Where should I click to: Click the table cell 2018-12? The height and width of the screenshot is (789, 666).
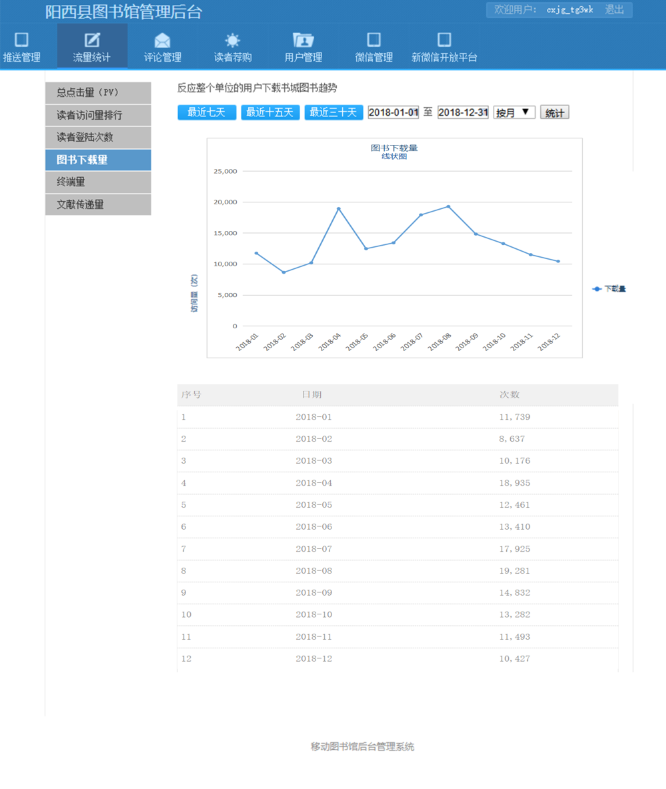[x=313, y=659]
